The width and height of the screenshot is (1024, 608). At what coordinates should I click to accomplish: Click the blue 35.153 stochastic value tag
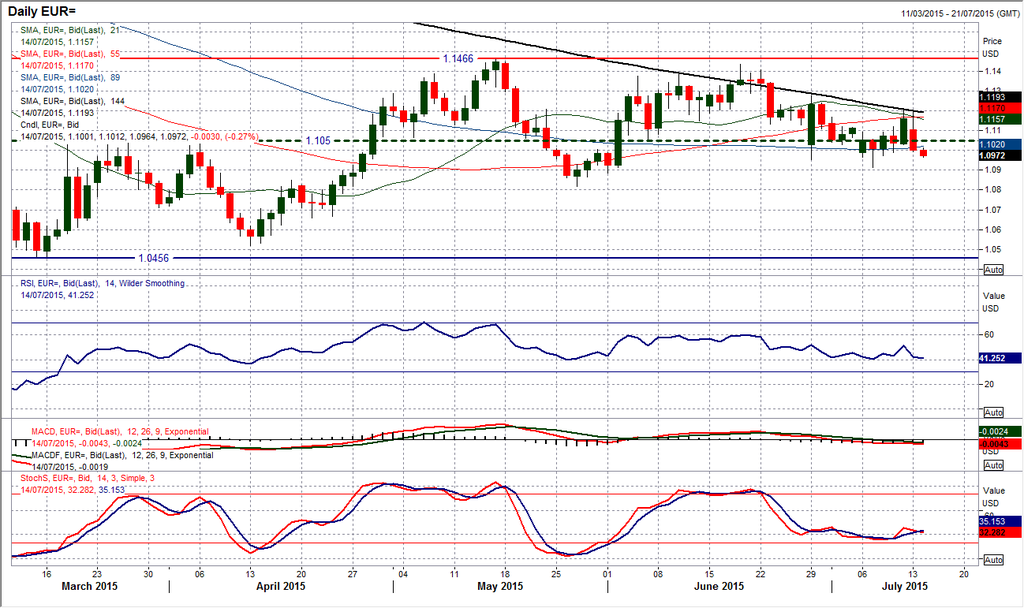[x=1000, y=522]
